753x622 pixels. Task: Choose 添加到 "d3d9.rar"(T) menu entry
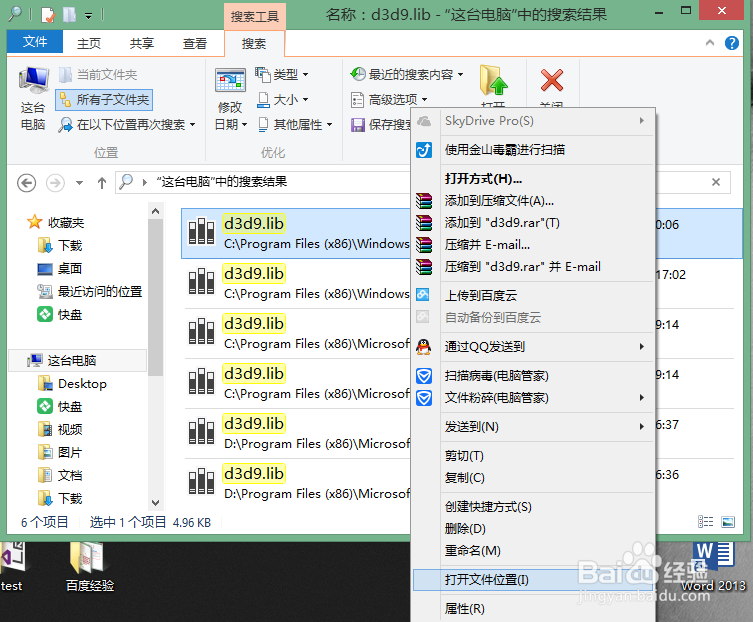point(533,223)
